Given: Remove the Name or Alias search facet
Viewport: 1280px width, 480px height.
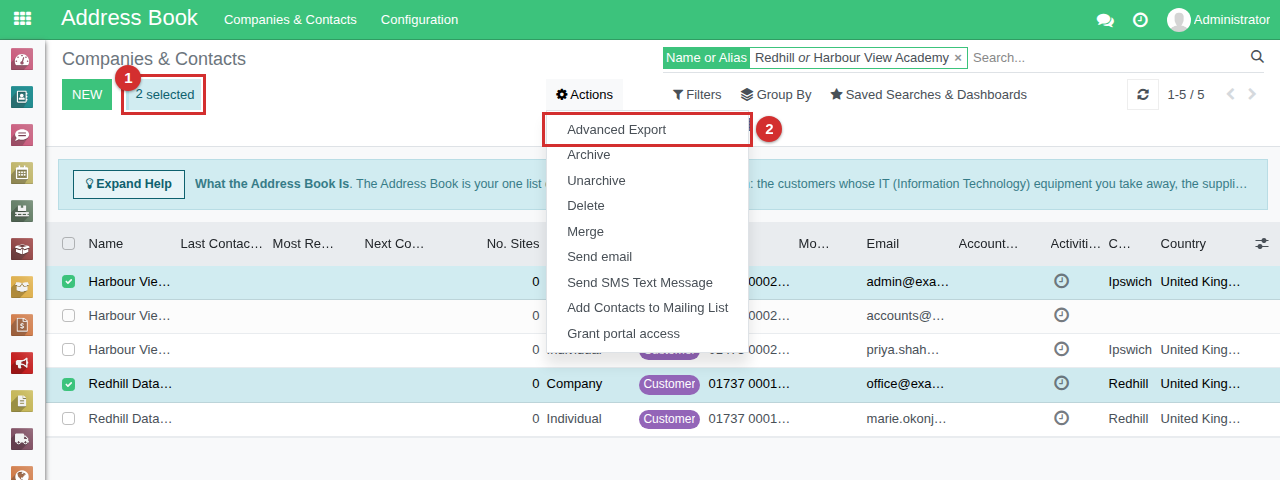Looking at the screenshot, I should tap(958, 58).
